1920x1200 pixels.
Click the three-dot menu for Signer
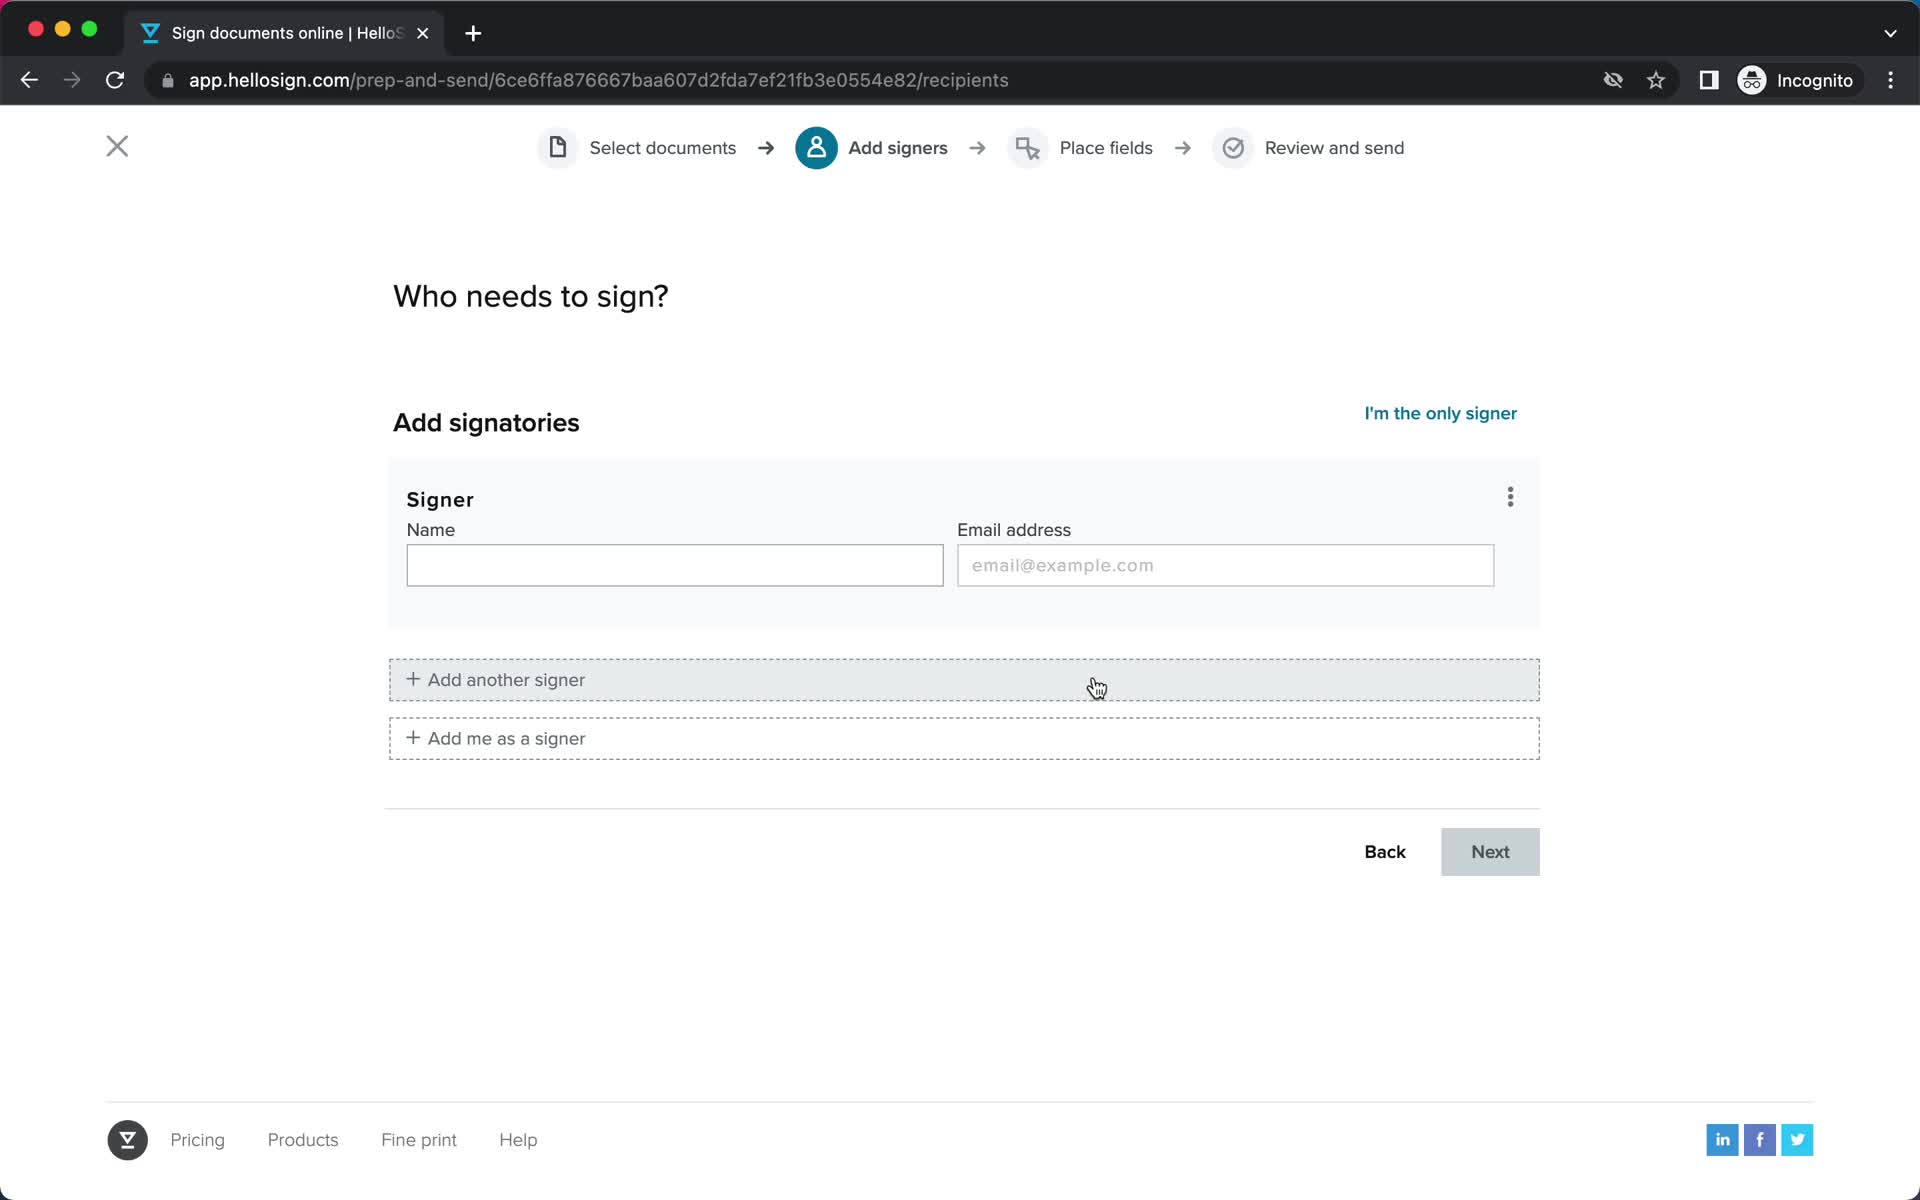point(1511,498)
